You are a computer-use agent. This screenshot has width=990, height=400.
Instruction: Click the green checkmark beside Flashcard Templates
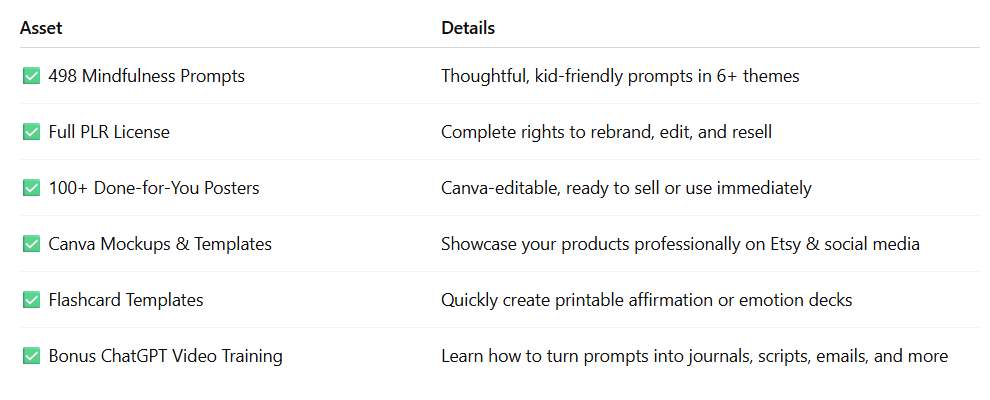(31, 300)
